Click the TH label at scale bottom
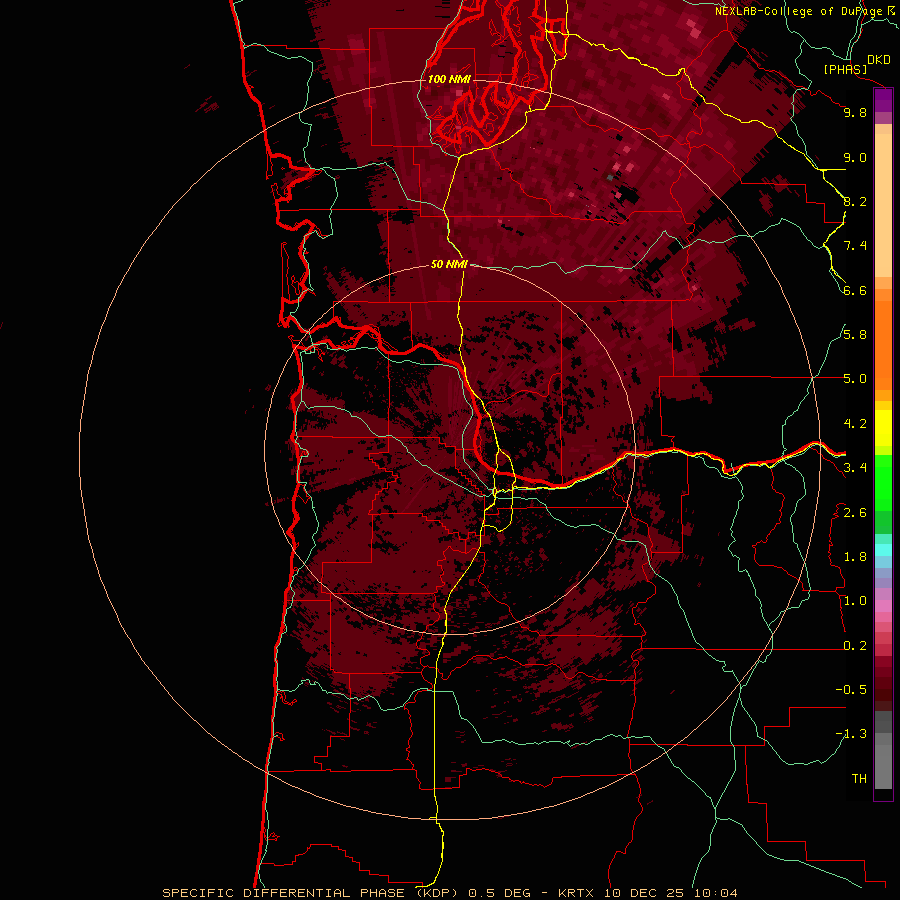This screenshot has width=900, height=900. 859,779
